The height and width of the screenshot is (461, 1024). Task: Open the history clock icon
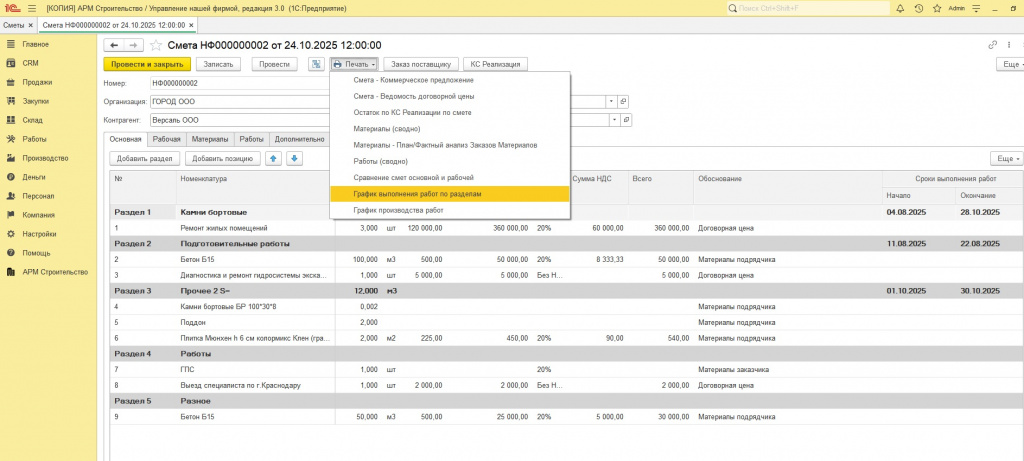click(x=919, y=8)
